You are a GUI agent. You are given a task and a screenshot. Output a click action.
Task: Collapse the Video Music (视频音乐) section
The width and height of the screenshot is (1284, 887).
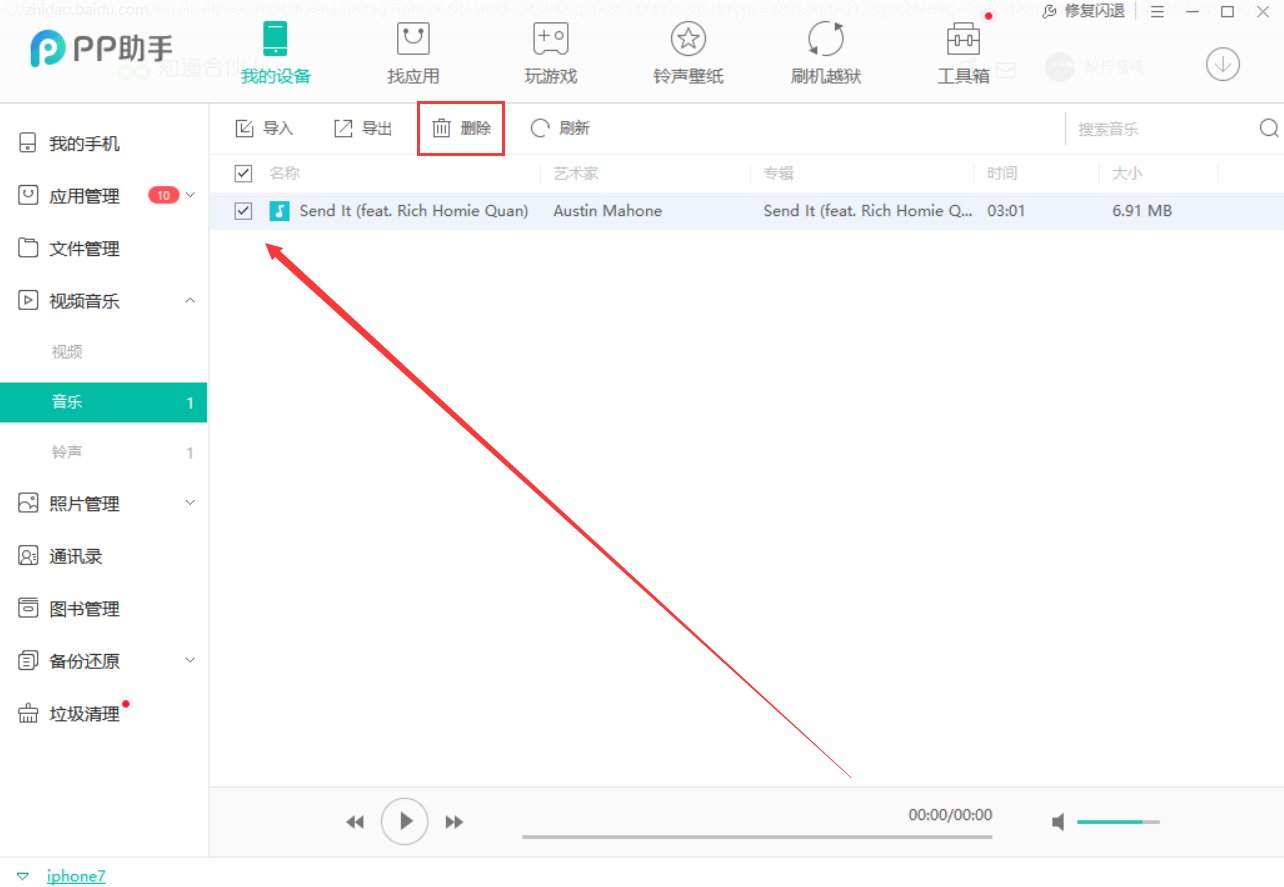coord(190,301)
